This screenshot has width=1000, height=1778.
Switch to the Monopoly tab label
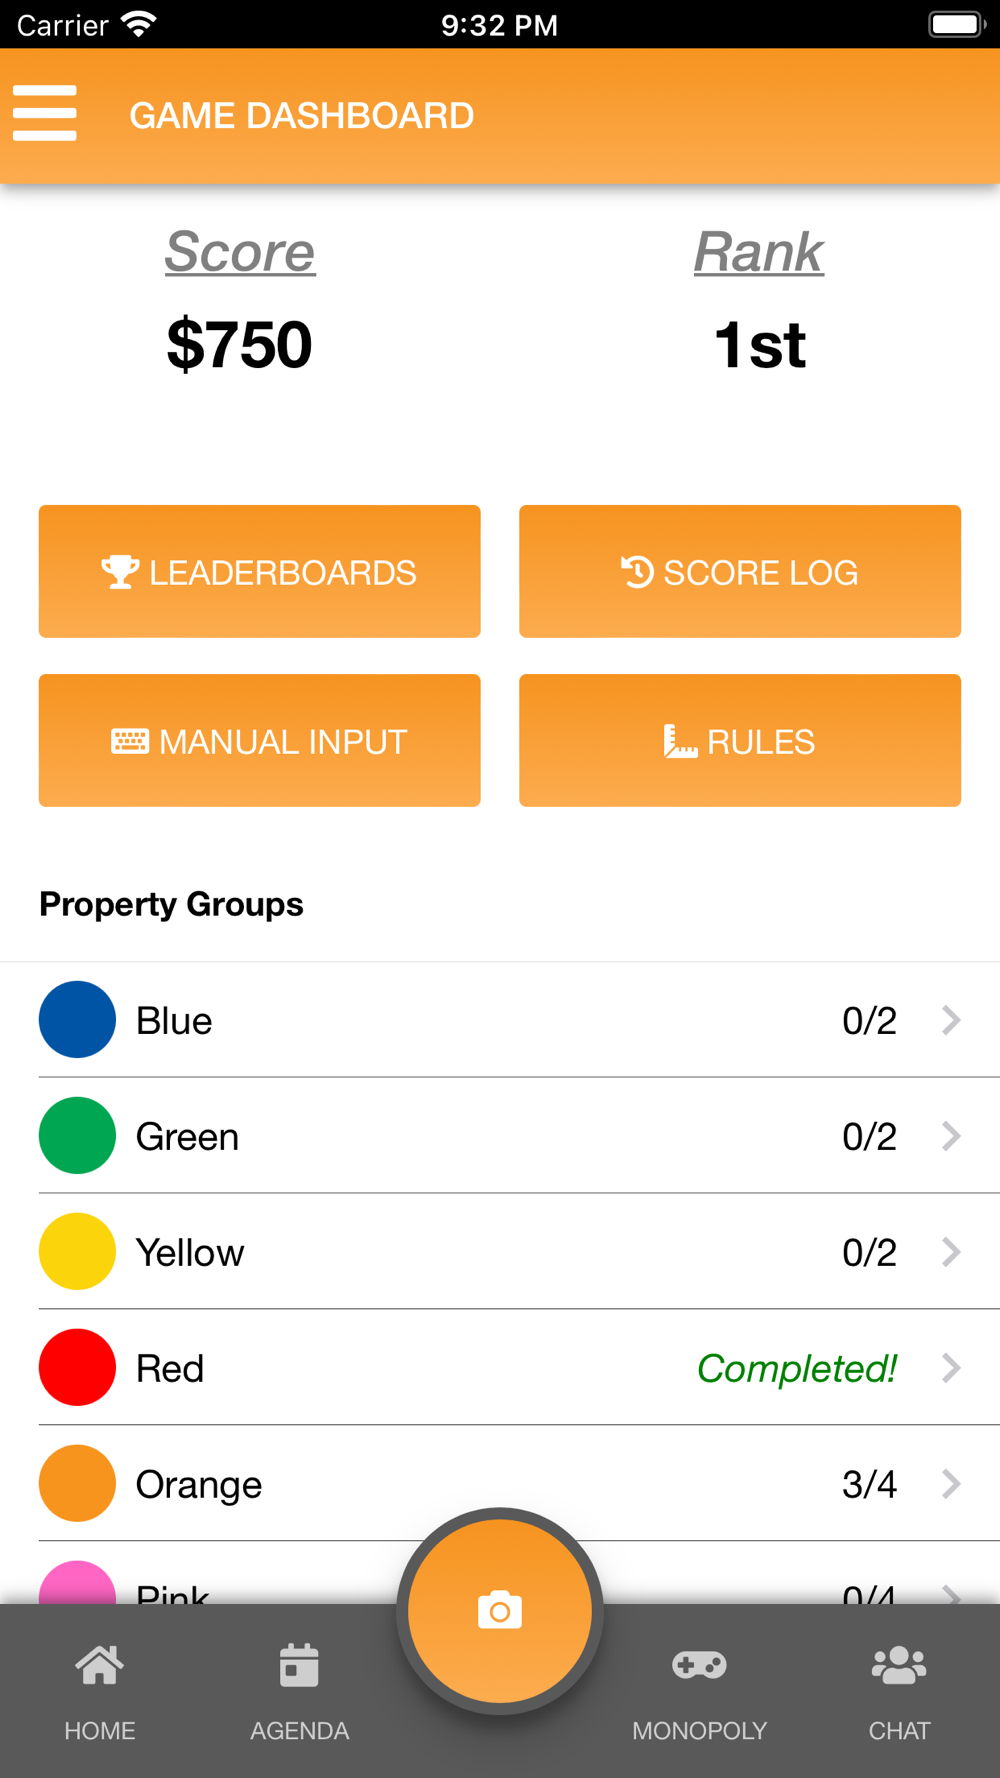coord(699,1731)
